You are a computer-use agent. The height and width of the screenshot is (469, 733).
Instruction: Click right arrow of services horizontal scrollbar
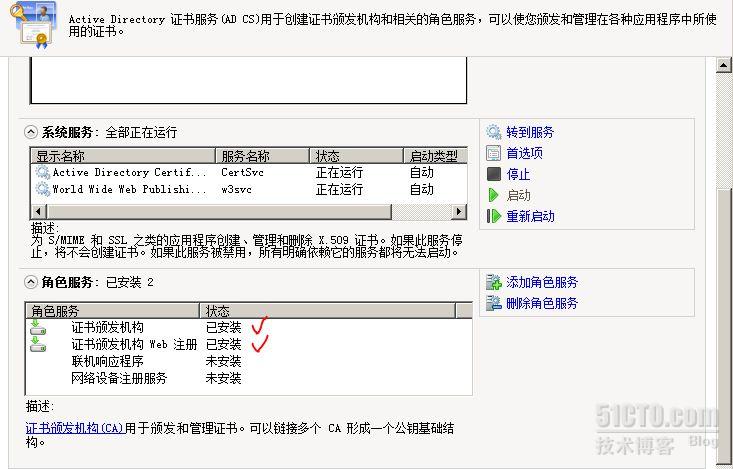point(459,212)
